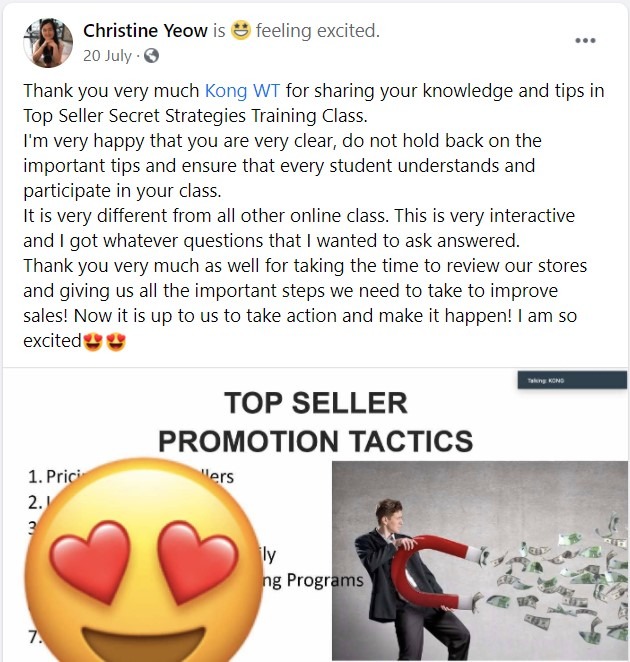Open the 20 July timestamp link
Viewport: 630px width, 662px height.
click(107, 56)
